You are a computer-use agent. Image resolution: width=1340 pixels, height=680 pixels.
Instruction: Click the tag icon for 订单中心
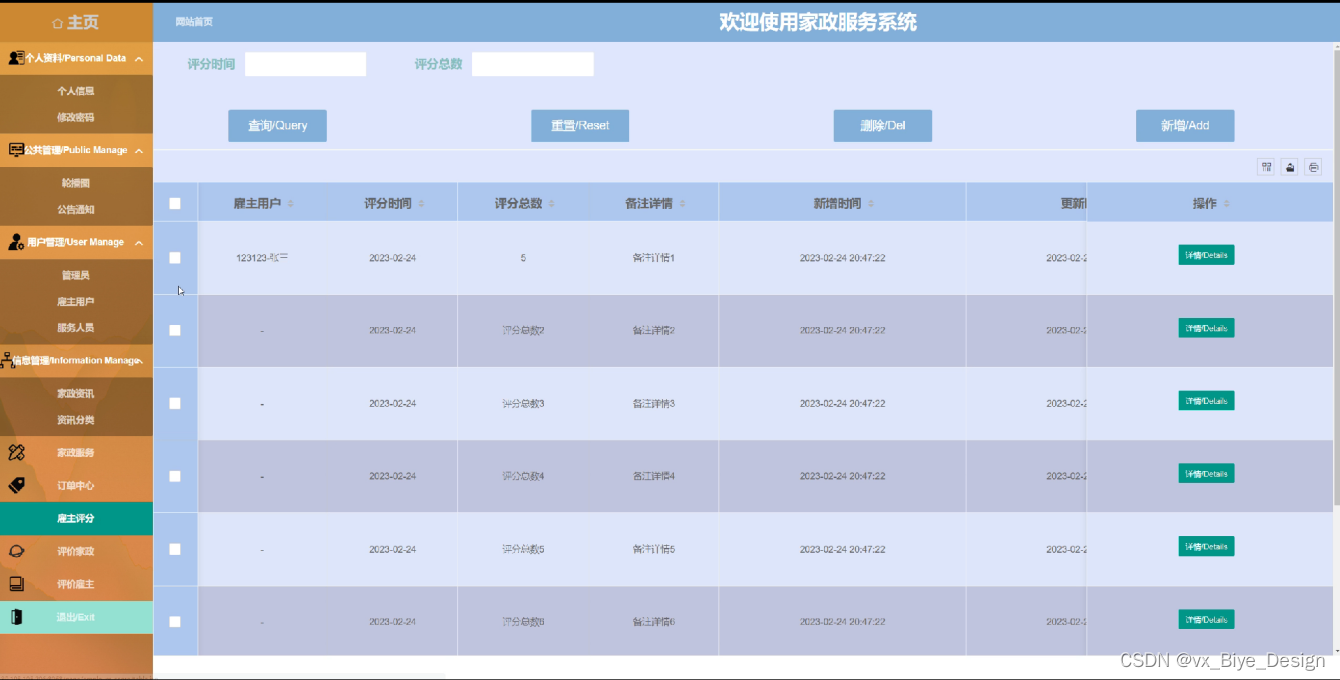tap(16, 485)
